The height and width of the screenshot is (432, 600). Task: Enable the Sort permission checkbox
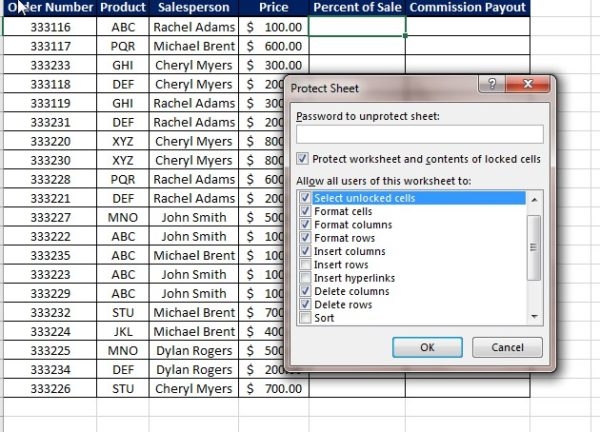coord(305,318)
